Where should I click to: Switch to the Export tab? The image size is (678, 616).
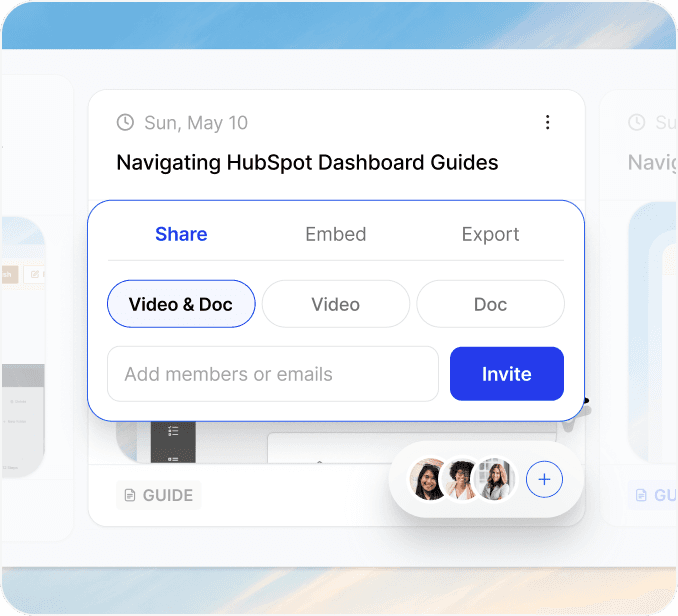(x=490, y=234)
